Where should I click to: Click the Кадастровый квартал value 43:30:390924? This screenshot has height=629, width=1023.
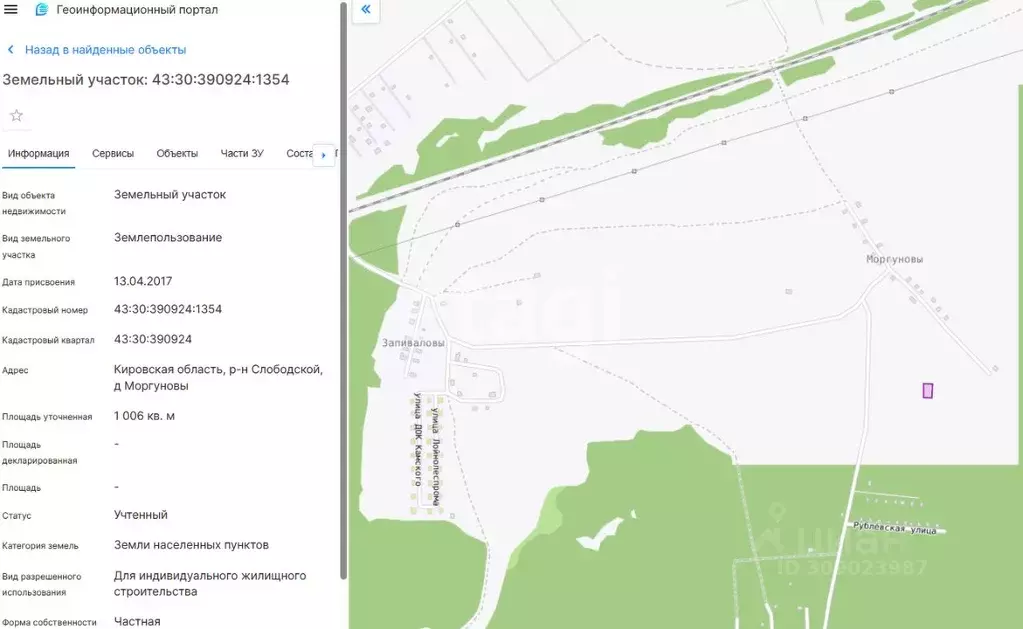(x=153, y=339)
